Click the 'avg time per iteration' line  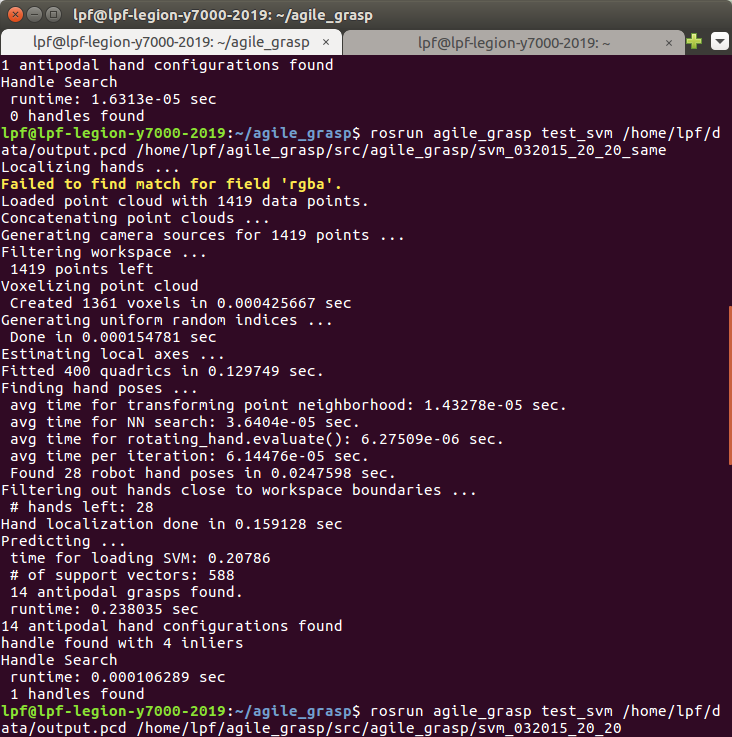[x=189, y=456]
